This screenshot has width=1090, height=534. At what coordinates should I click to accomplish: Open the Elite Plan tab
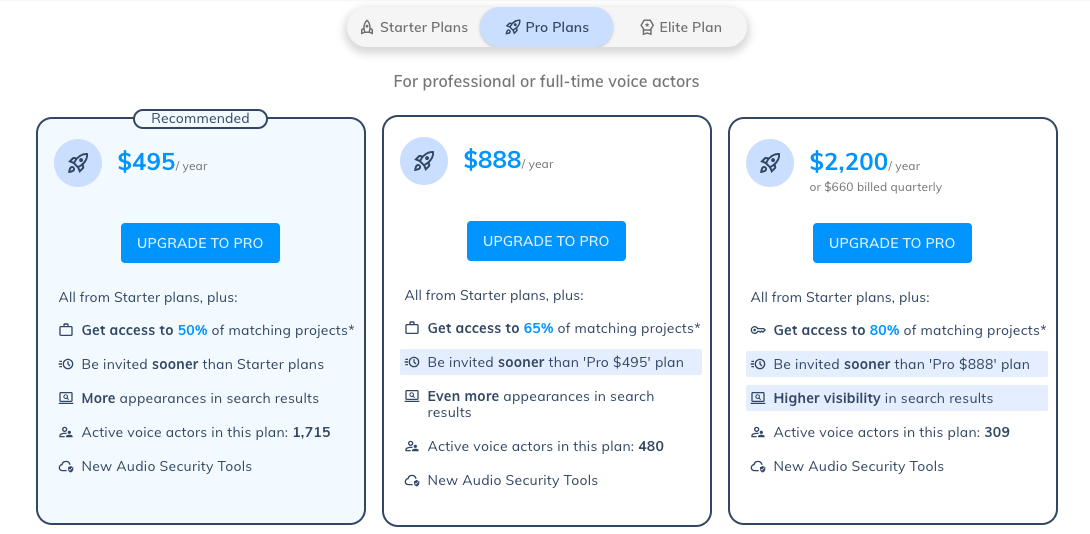681,27
